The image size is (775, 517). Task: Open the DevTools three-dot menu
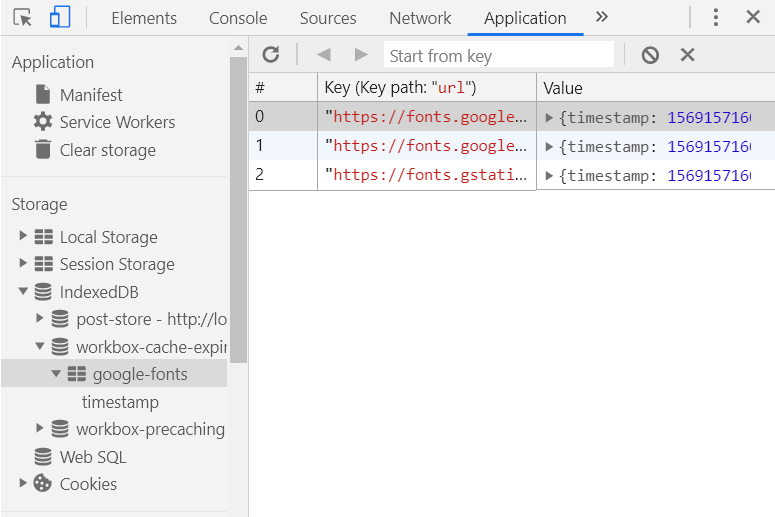(716, 17)
